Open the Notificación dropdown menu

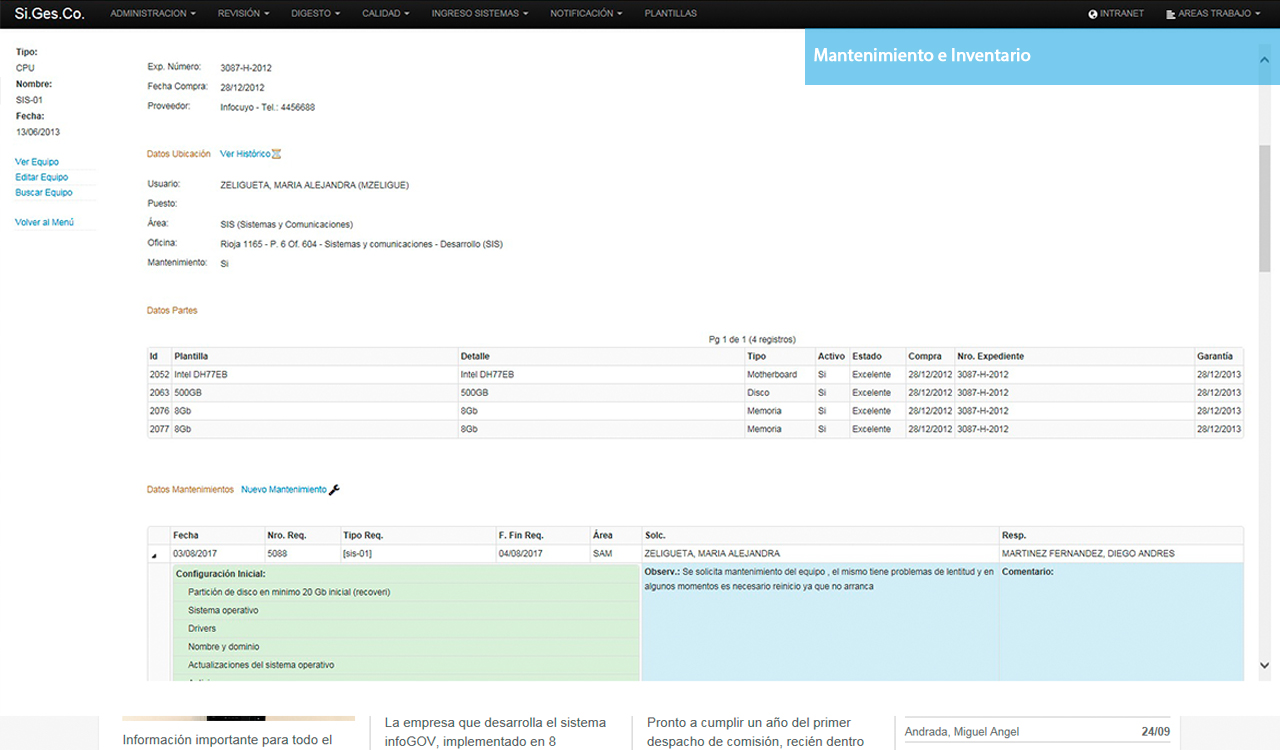click(586, 14)
